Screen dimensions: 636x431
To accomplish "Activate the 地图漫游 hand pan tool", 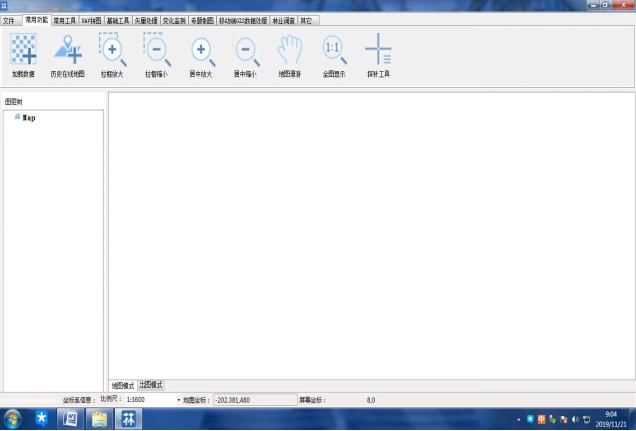I will [290, 50].
